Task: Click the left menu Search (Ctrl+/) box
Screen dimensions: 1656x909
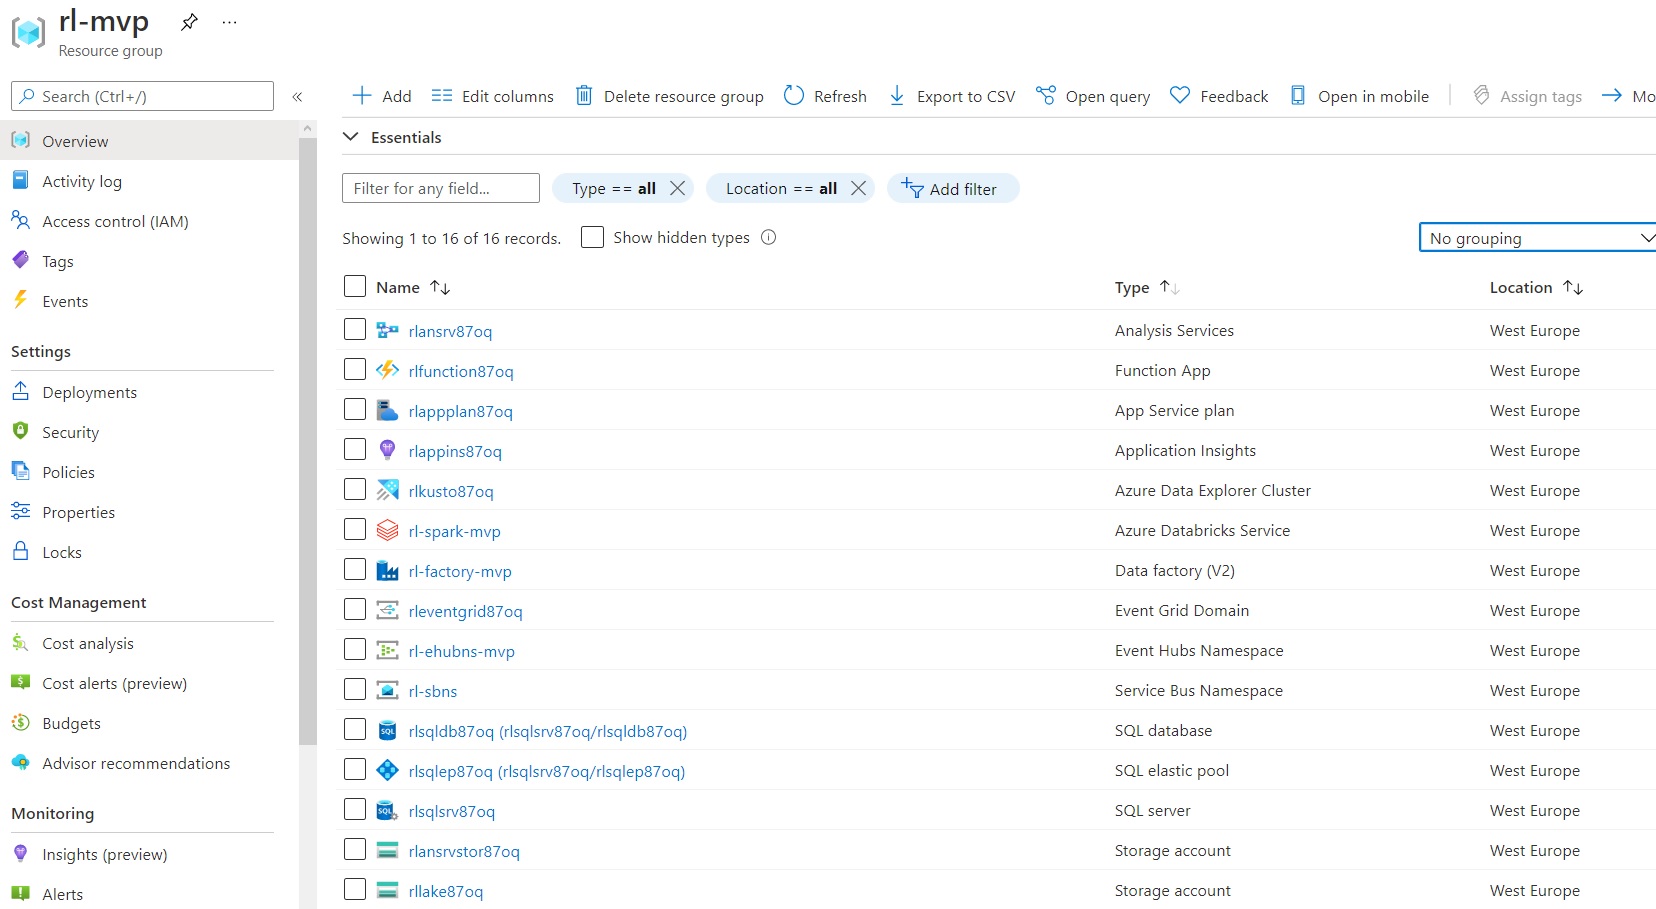Action: (x=142, y=96)
